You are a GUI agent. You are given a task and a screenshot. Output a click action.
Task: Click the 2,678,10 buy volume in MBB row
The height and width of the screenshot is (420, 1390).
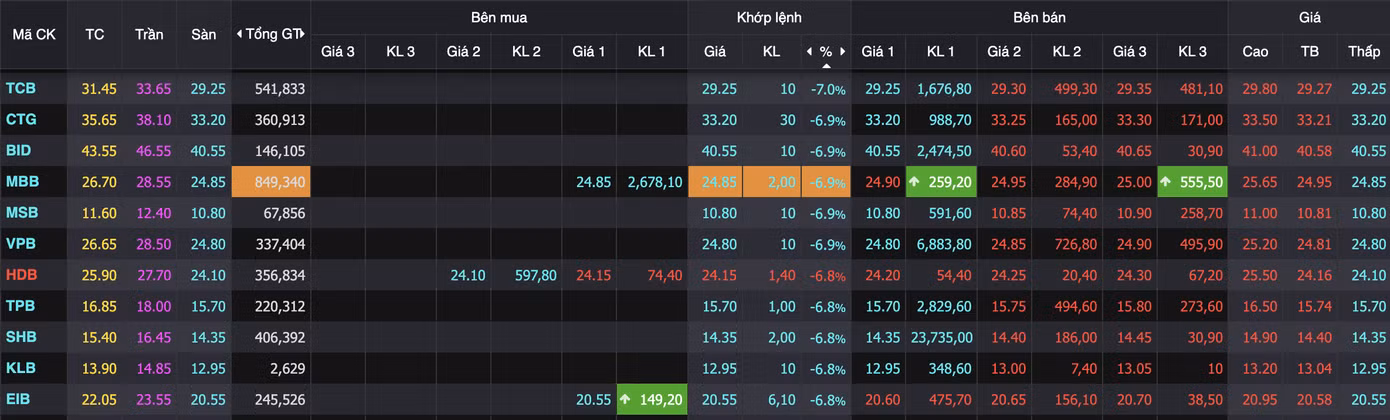coord(655,182)
